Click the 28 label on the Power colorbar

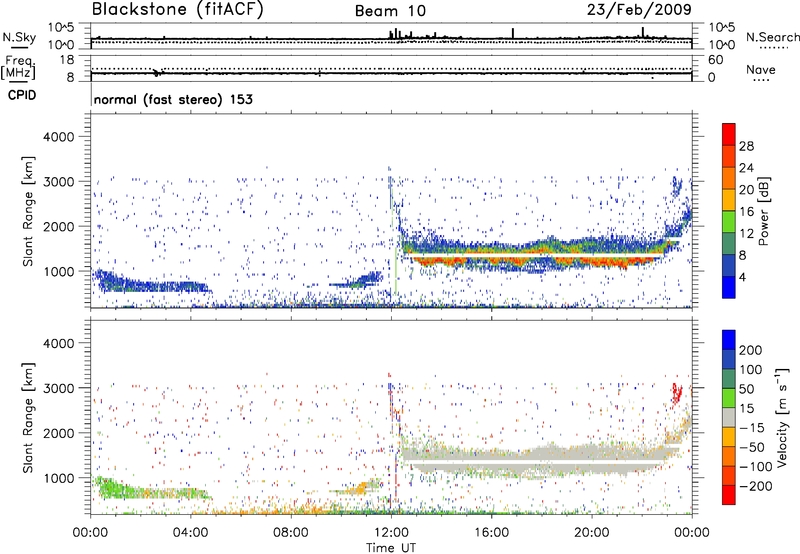point(746,146)
